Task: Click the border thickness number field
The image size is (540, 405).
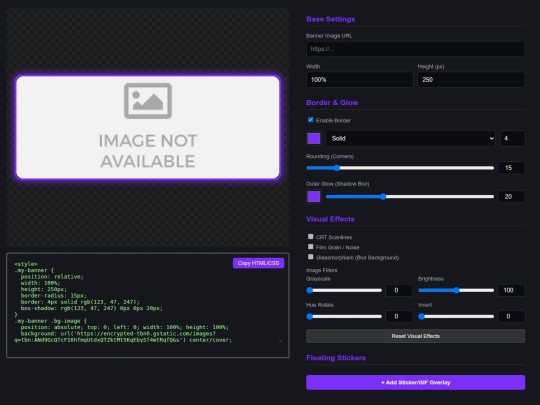Action: point(512,138)
